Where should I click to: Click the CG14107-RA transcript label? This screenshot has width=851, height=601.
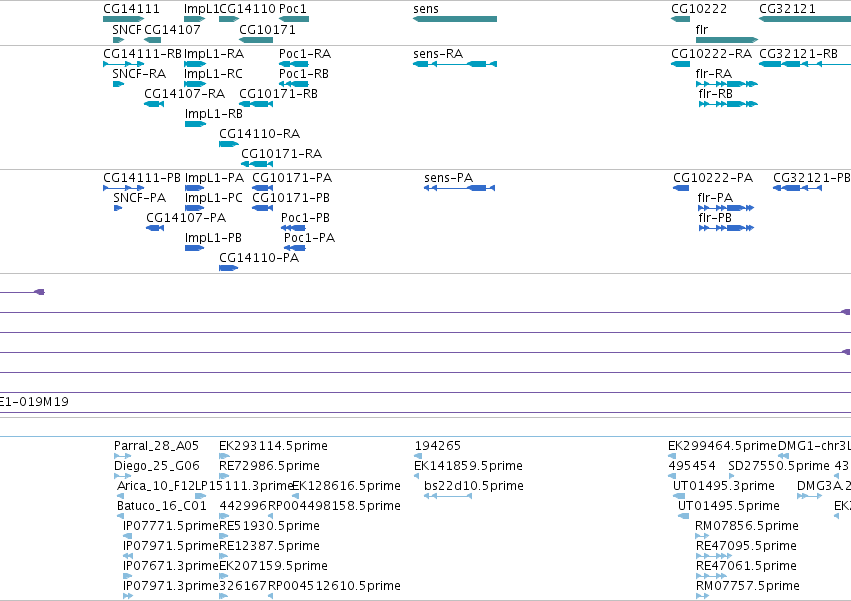click(185, 94)
